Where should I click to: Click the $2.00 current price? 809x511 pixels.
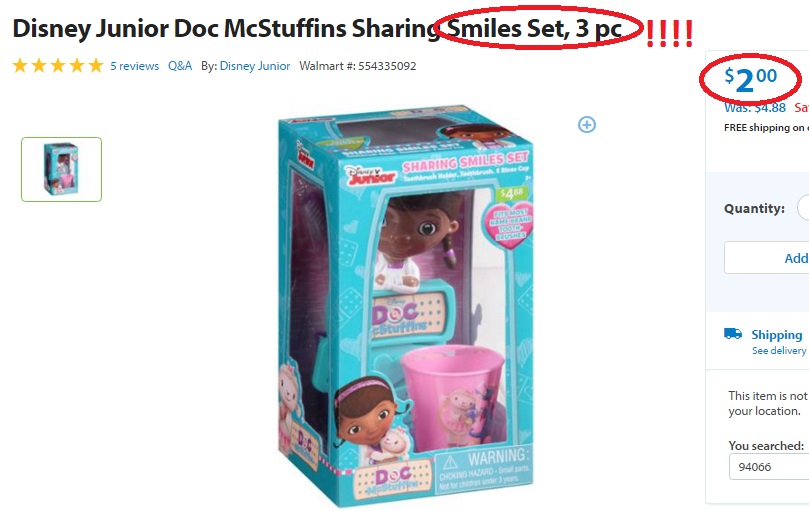click(x=751, y=79)
